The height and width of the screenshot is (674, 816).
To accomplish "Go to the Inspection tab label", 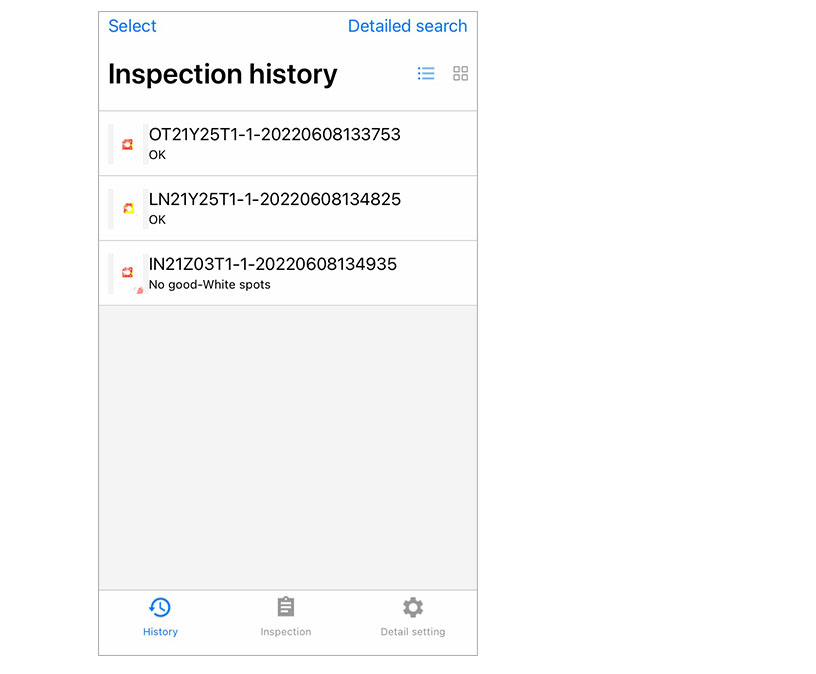I will click(x=286, y=632).
